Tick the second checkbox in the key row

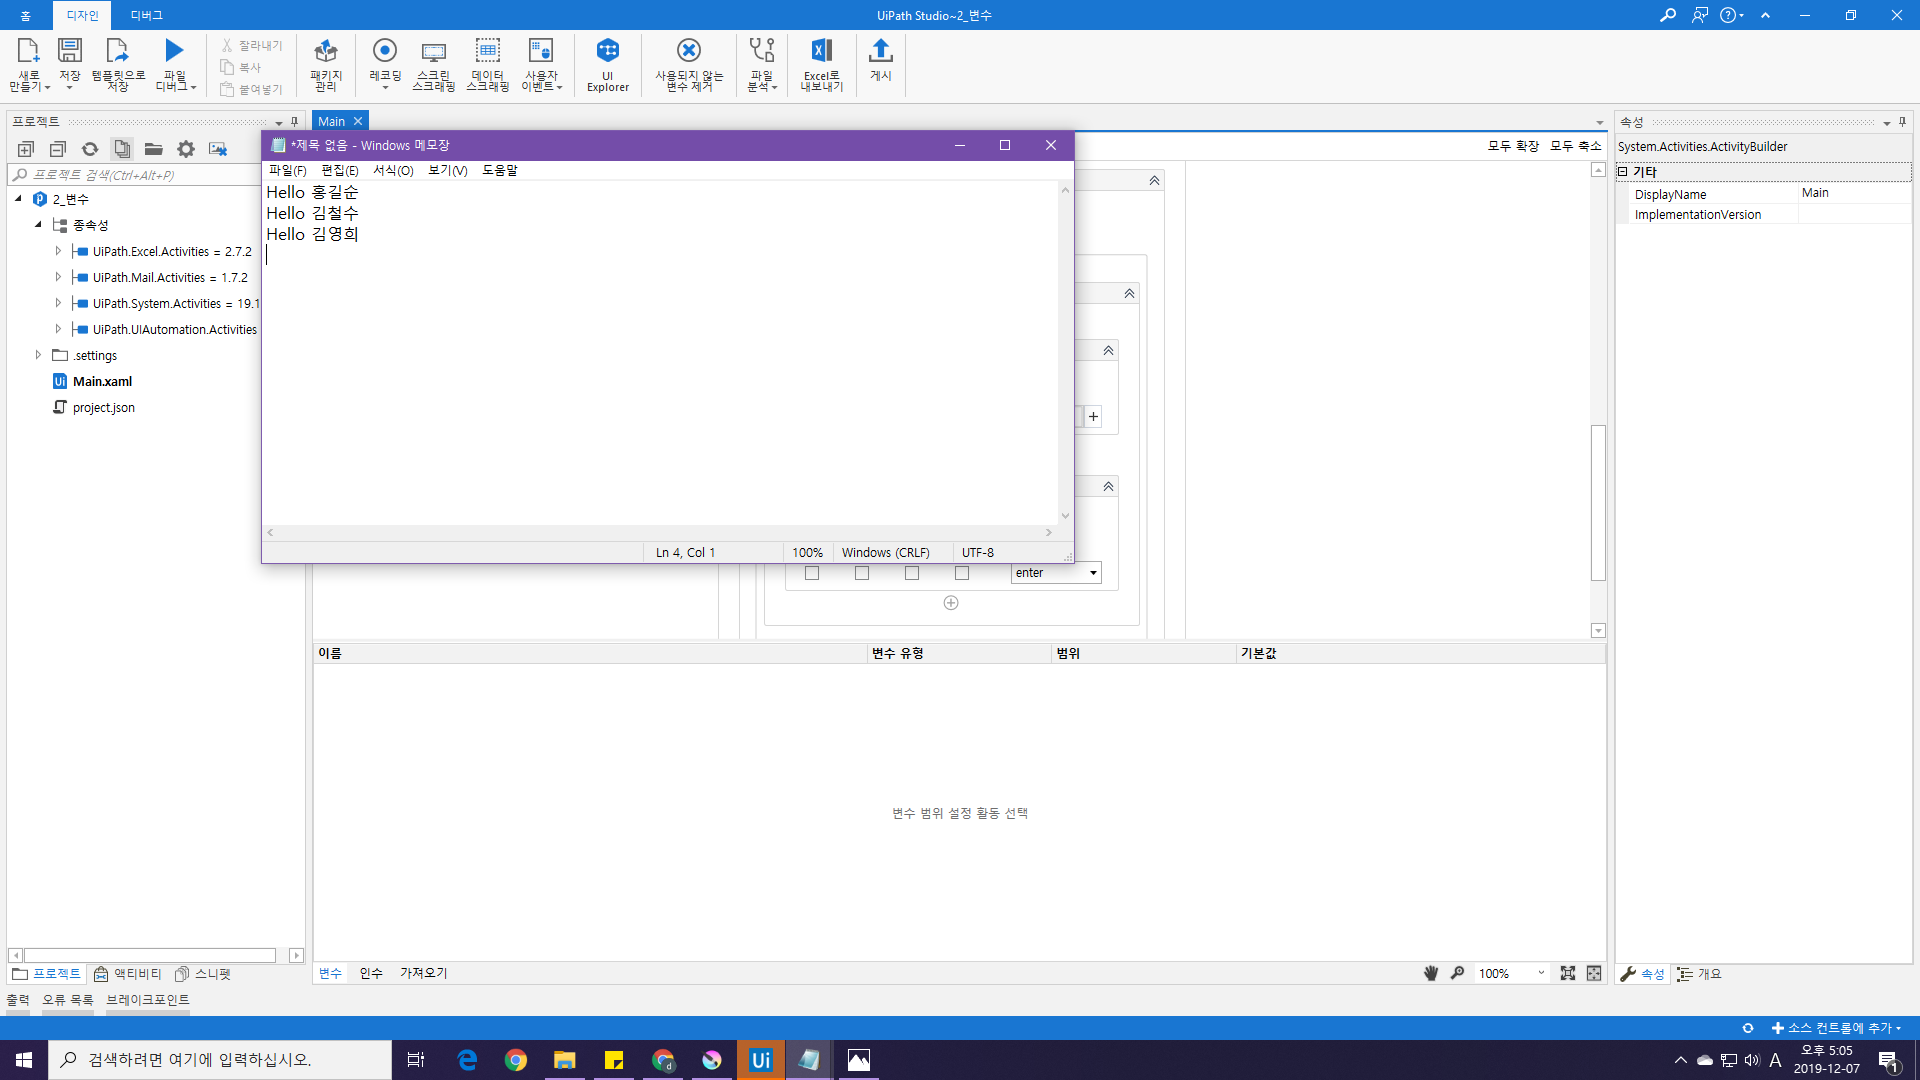862,573
